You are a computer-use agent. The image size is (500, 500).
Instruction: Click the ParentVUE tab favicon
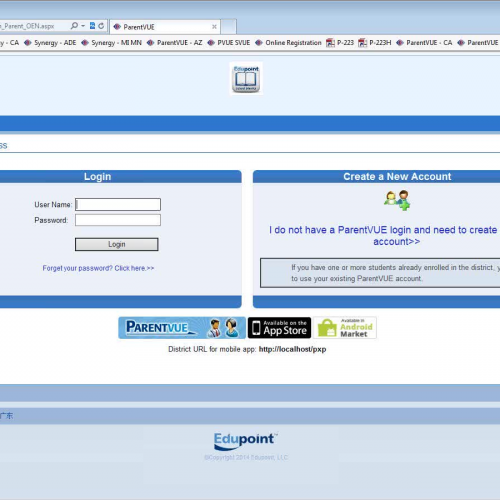[117, 27]
